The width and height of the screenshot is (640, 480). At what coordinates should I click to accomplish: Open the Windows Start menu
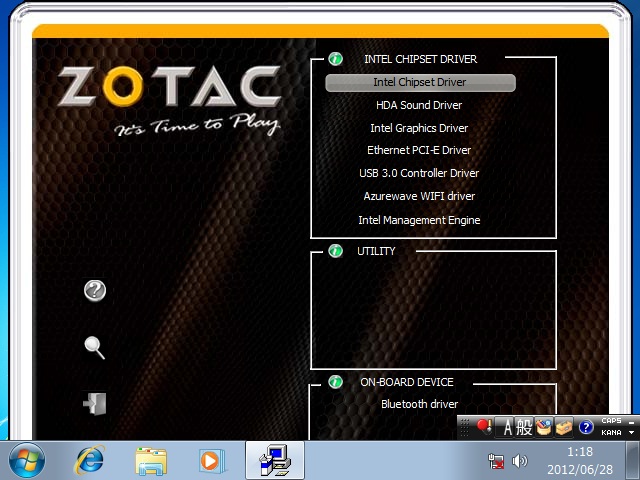[x=27, y=460]
